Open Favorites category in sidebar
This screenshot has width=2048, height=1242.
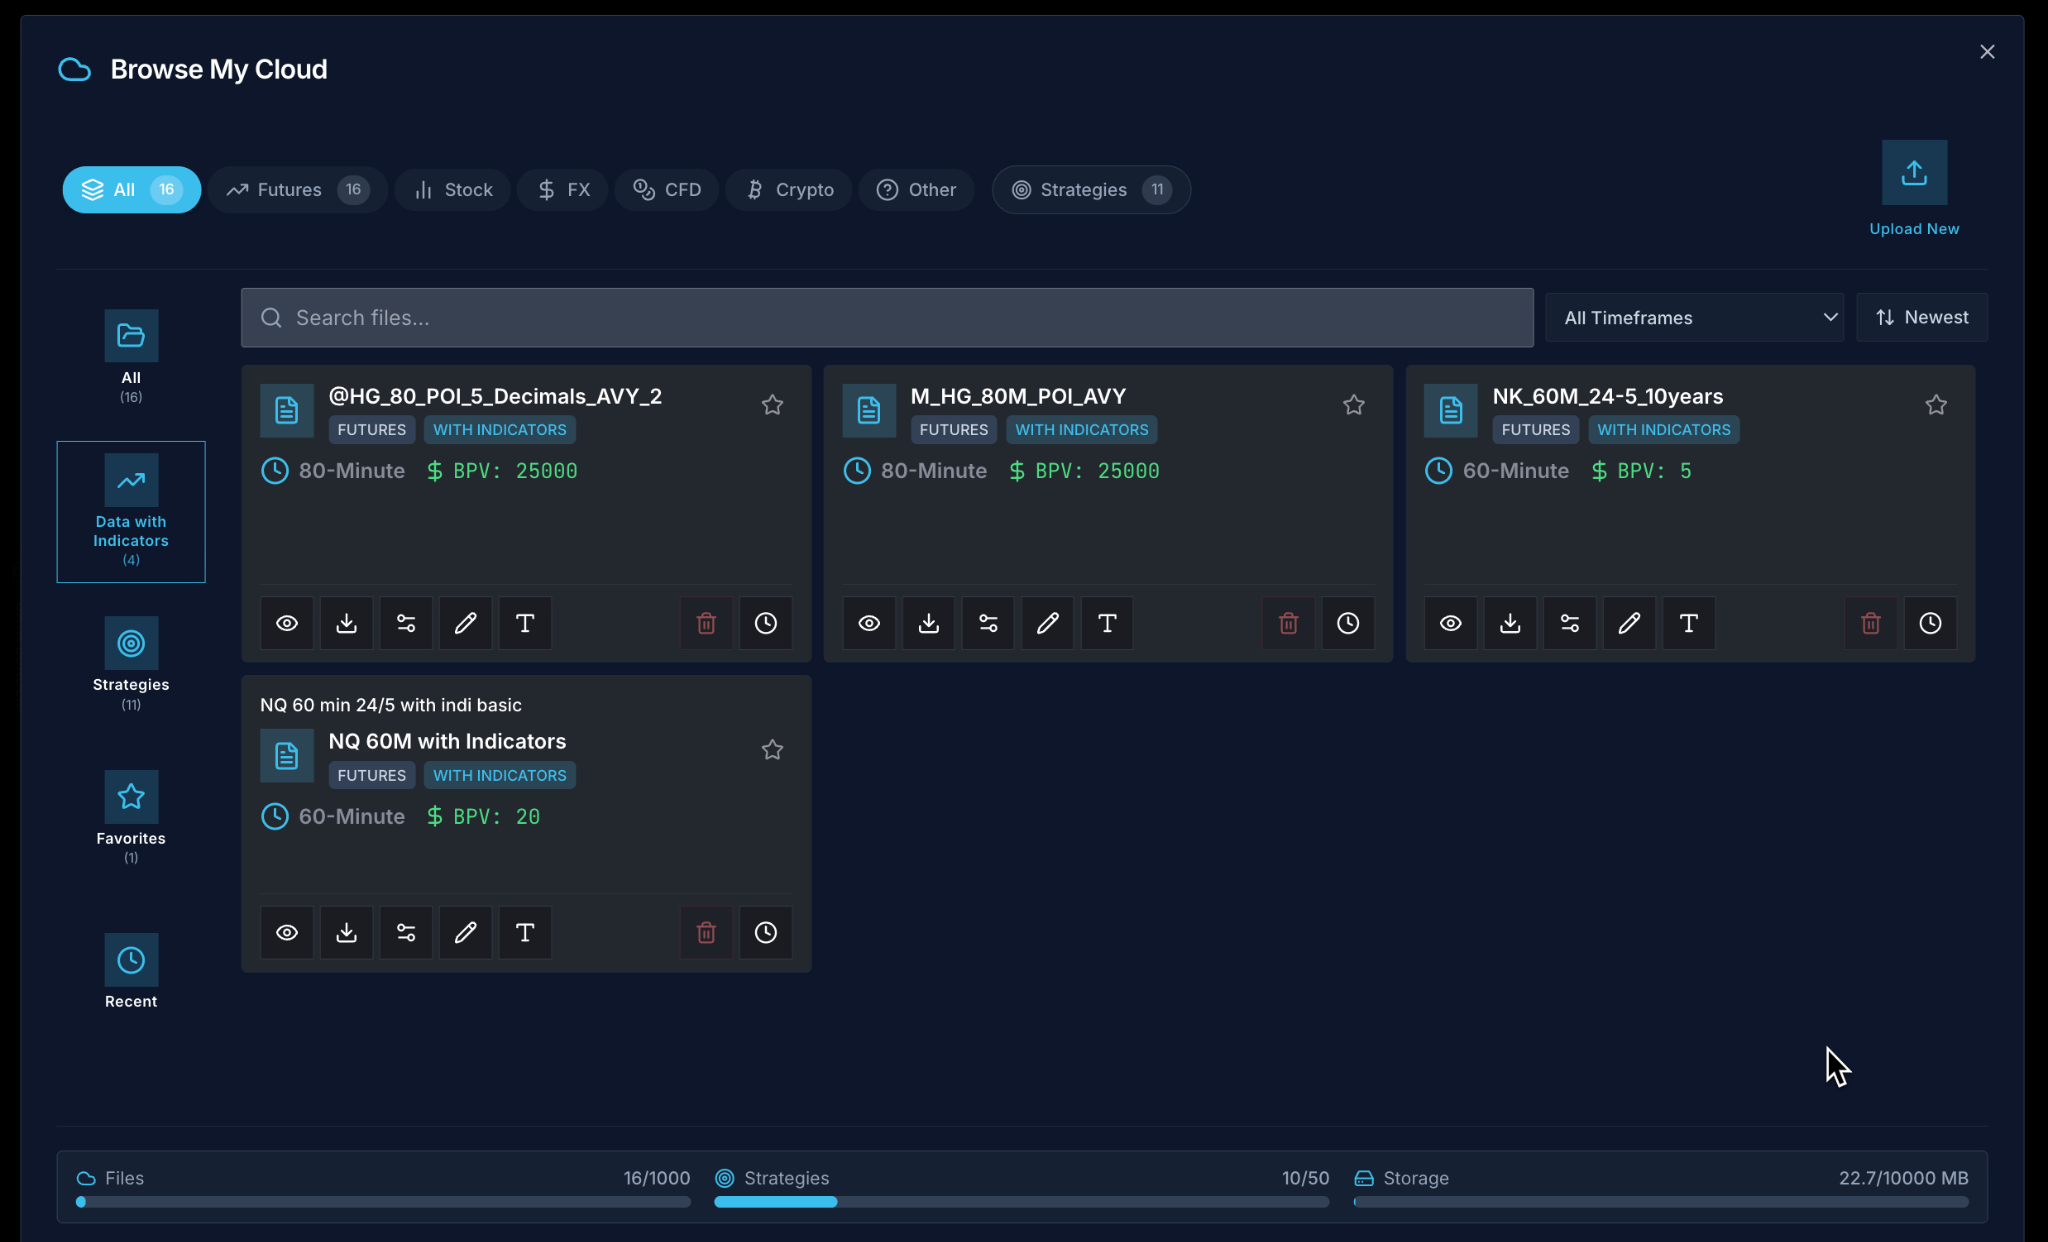[x=131, y=817]
